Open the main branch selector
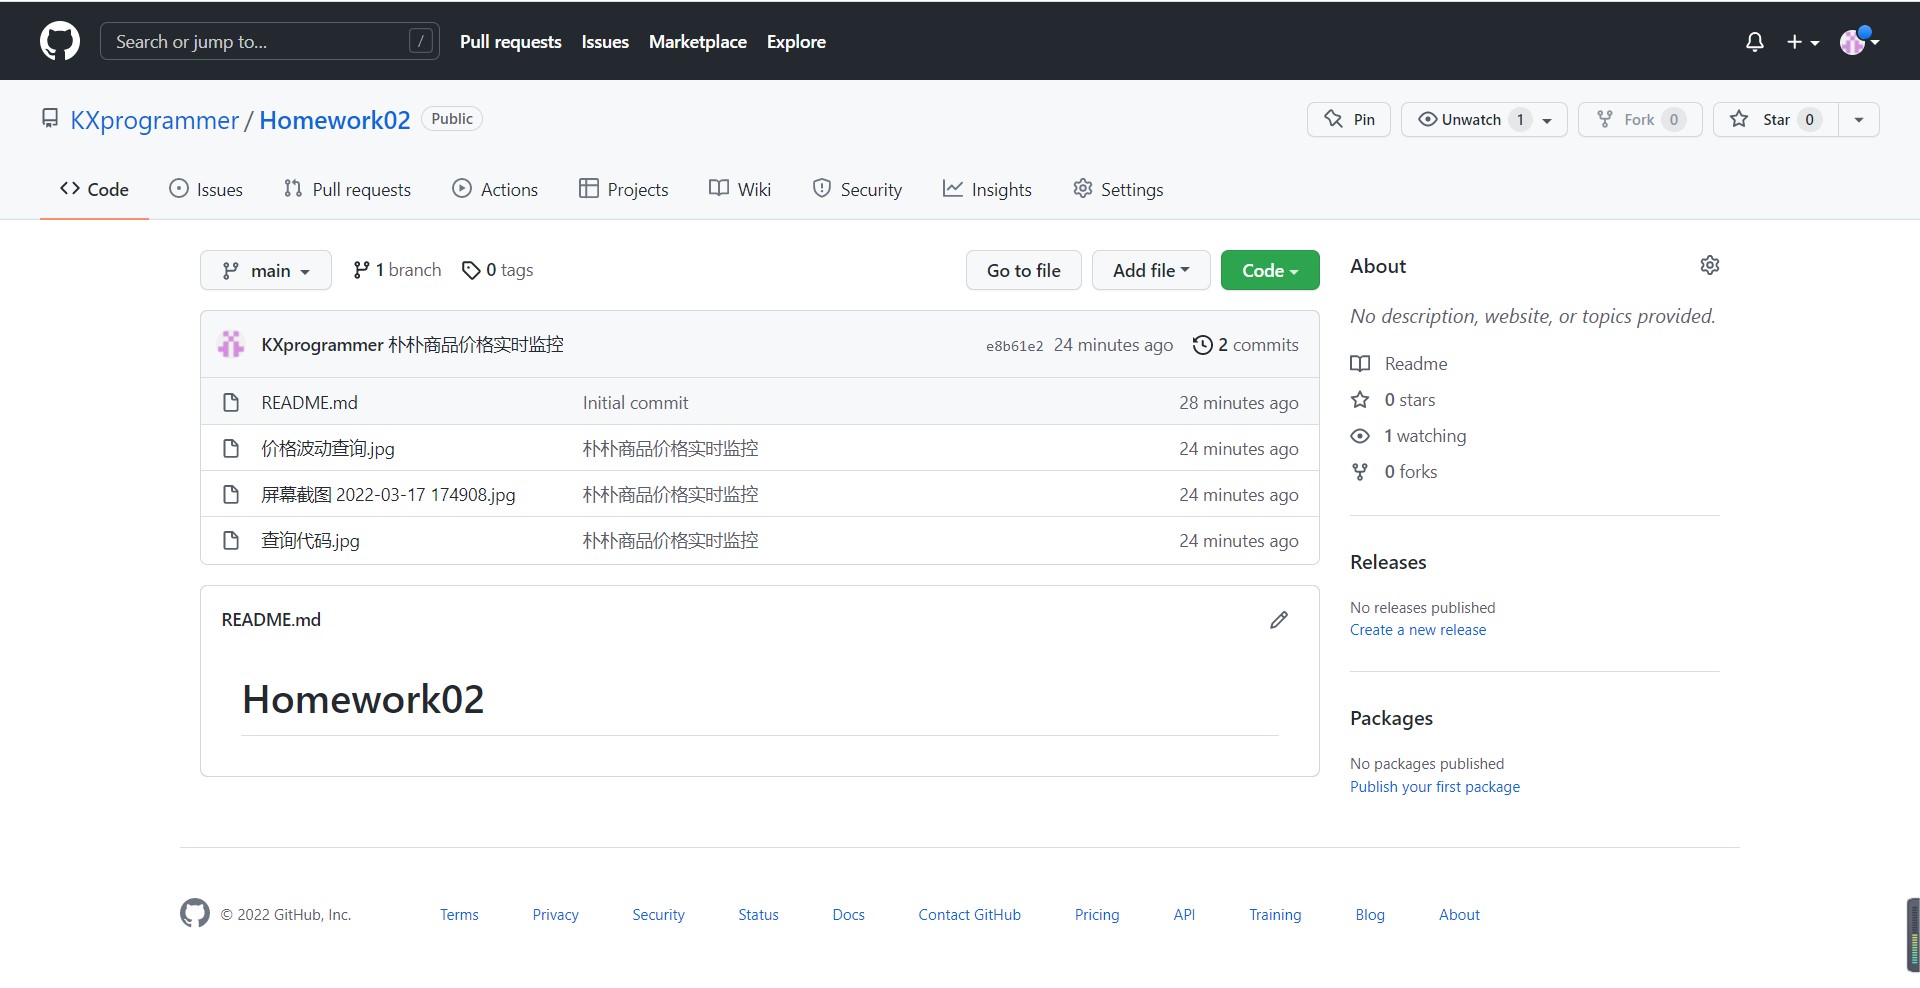Screen dimensions: 1920x988 [266, 270]
